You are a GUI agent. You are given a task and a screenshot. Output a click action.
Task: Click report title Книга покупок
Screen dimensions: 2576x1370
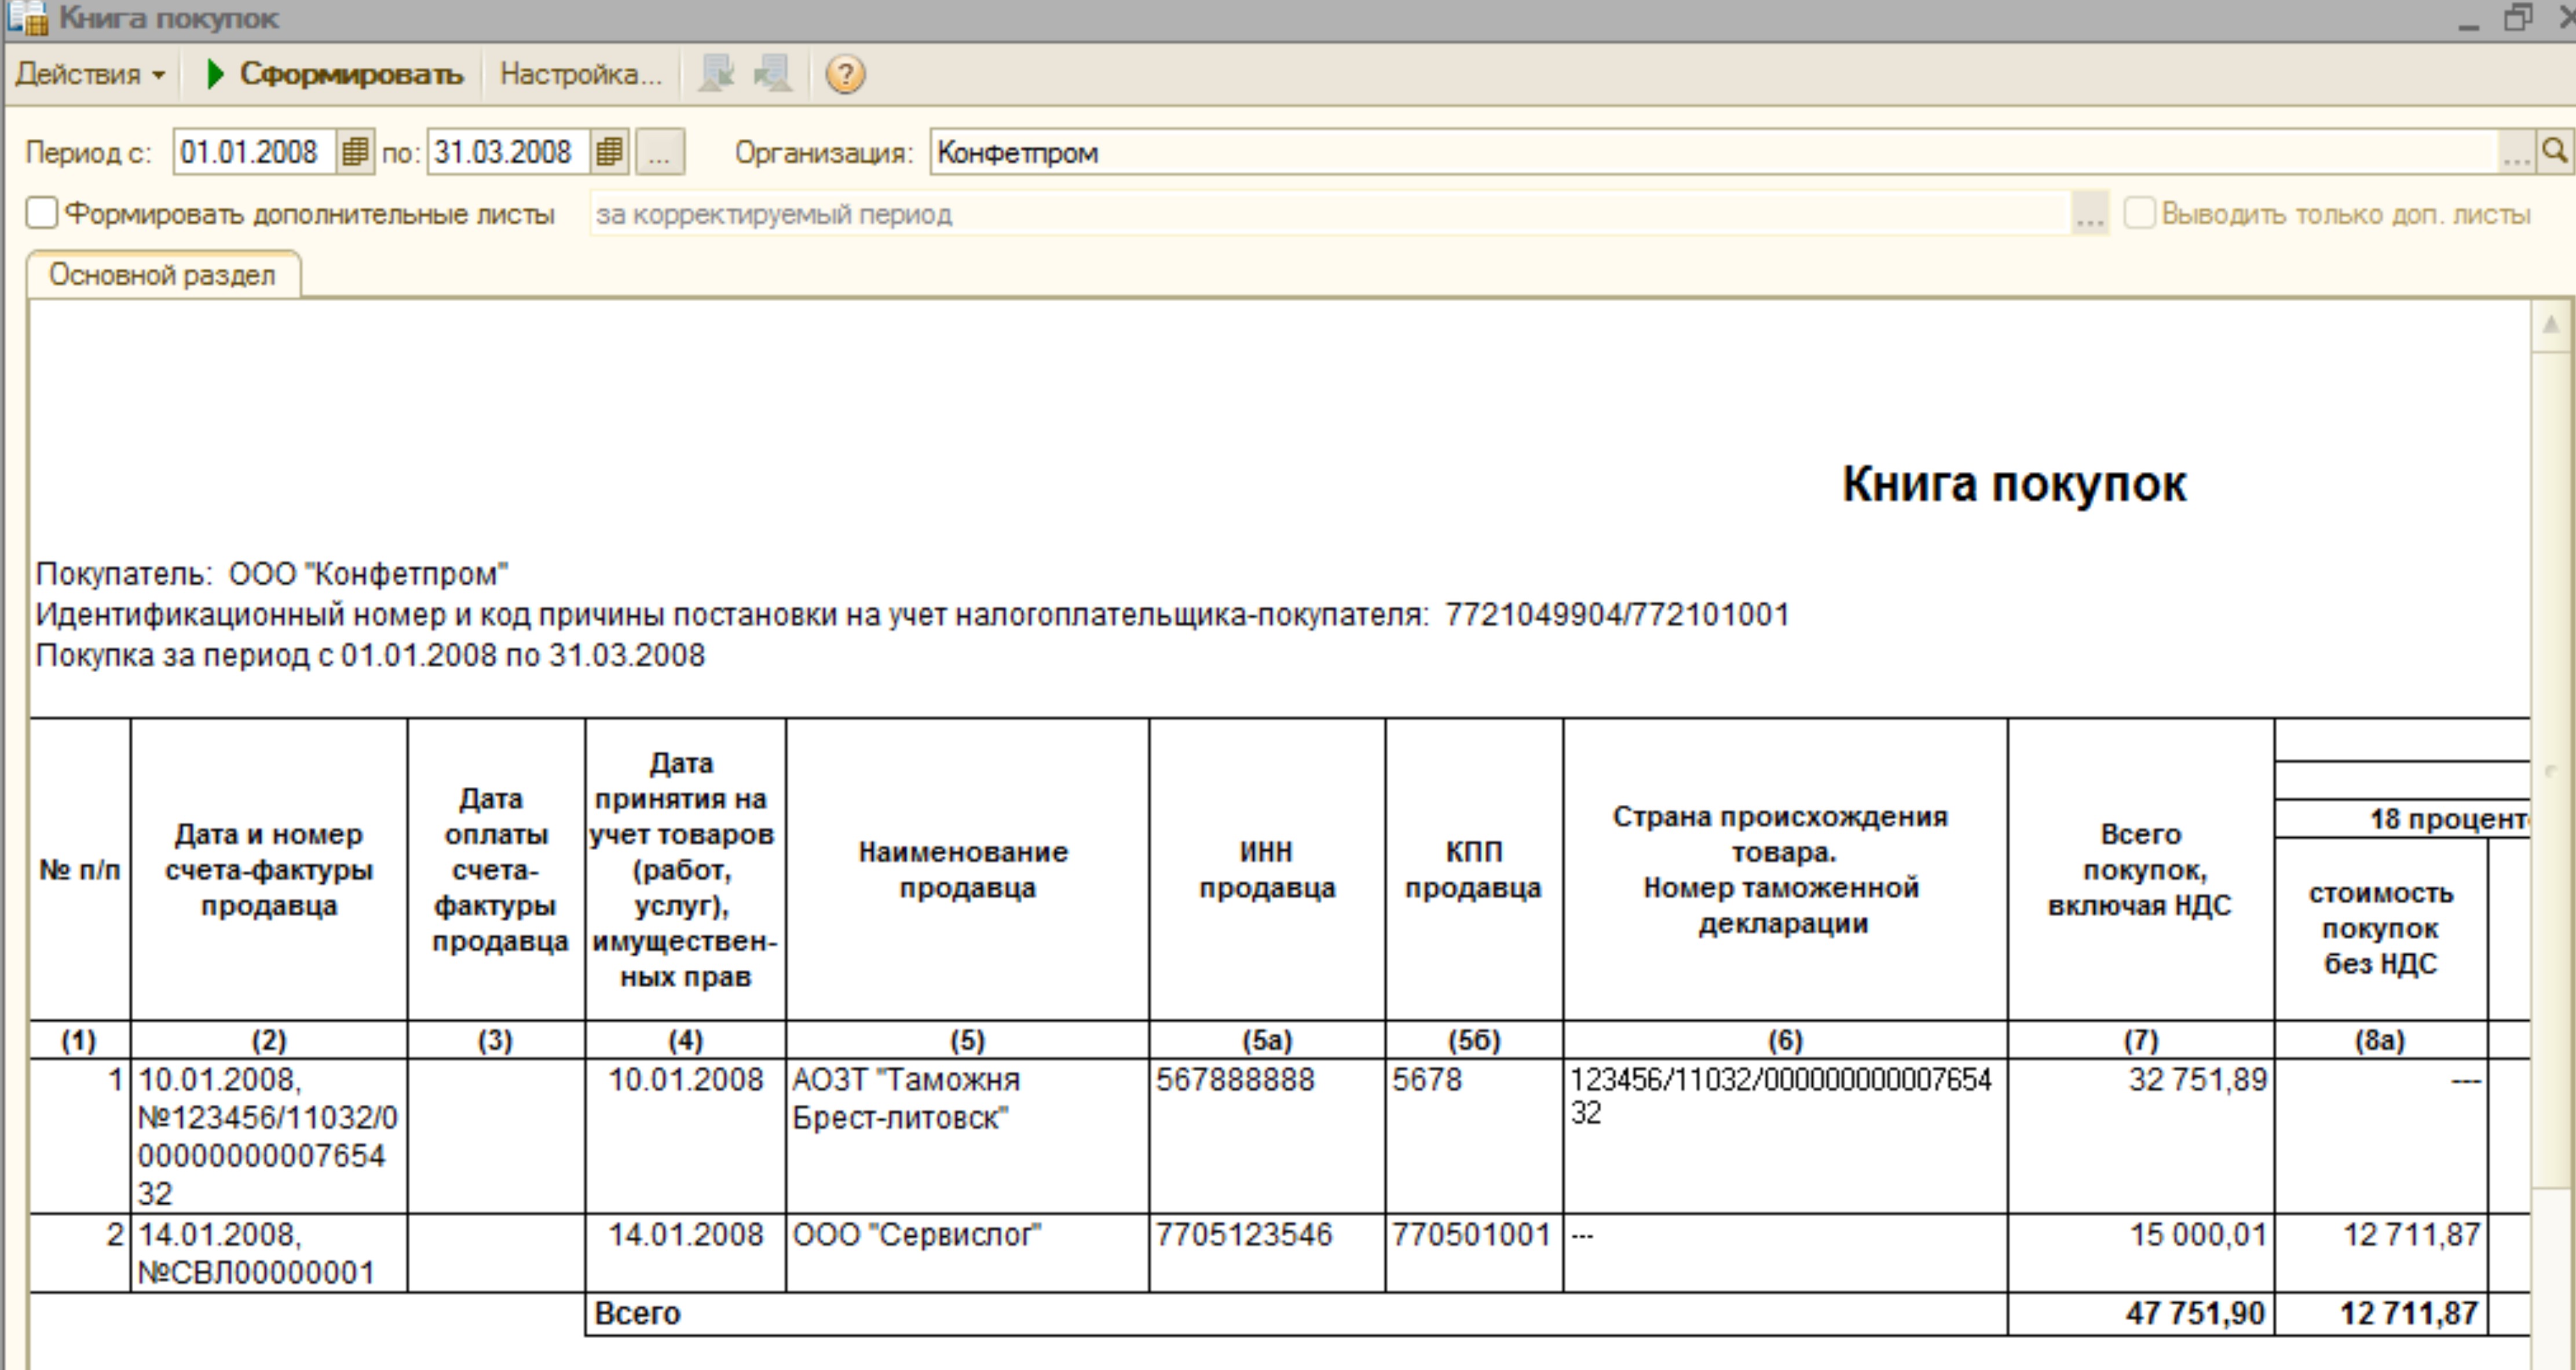pos(2014,484)
